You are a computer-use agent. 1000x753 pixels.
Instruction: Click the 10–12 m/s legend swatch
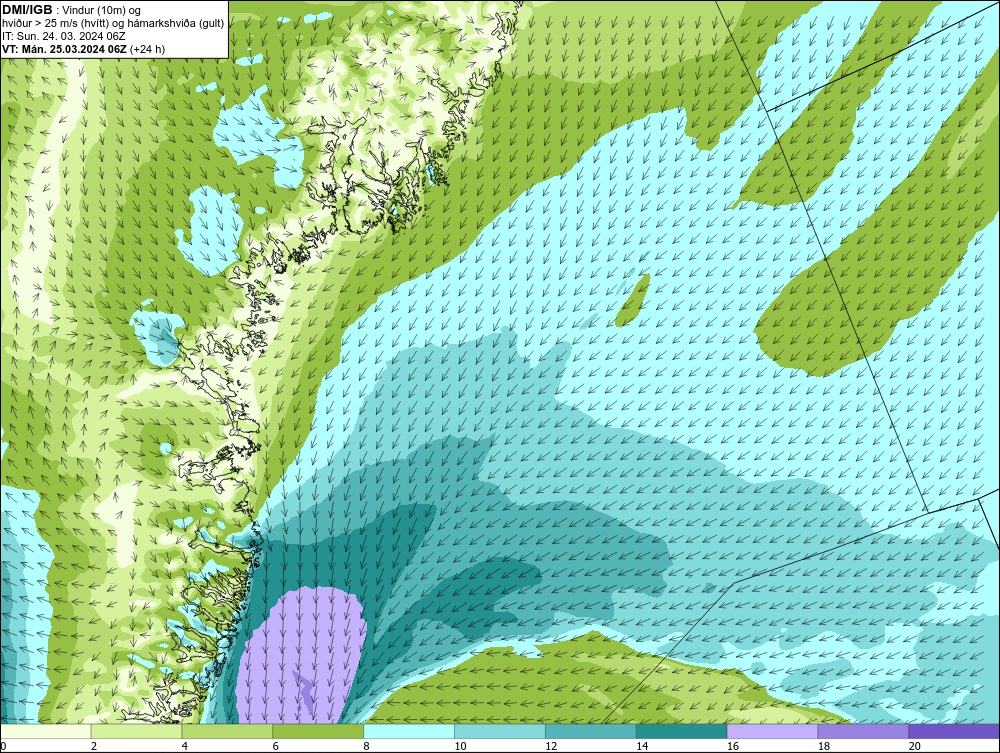pos(500,731)
